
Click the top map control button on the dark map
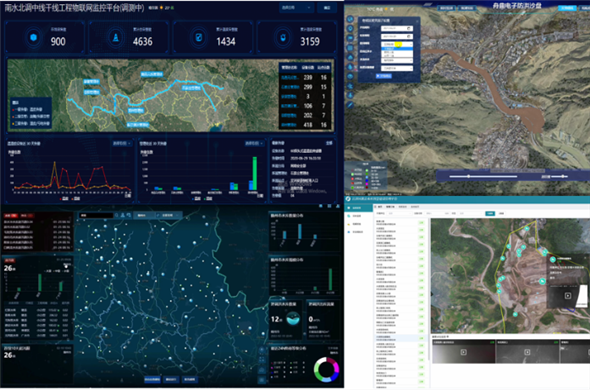pos(262,350)
